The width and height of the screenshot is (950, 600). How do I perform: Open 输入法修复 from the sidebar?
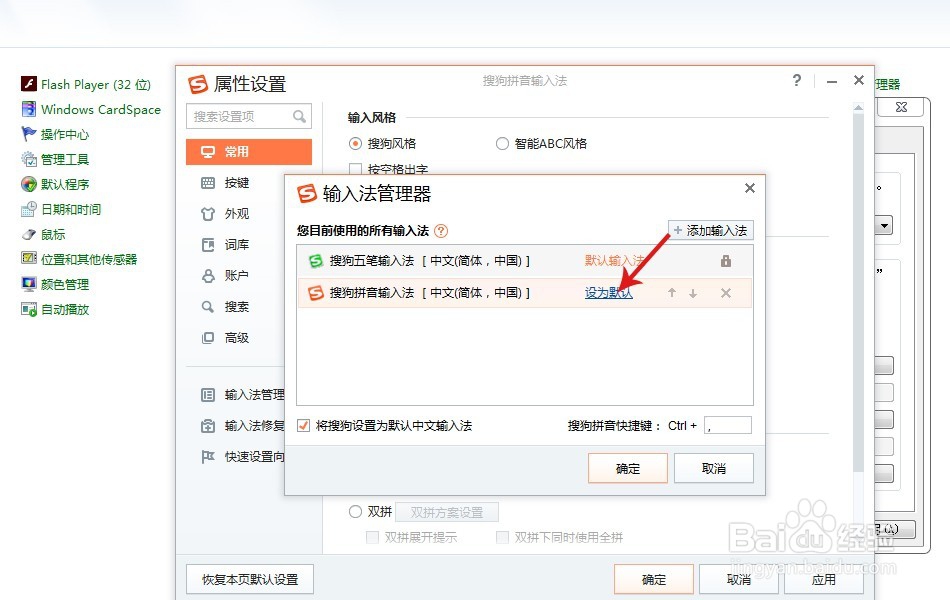(x=242, y=425)
